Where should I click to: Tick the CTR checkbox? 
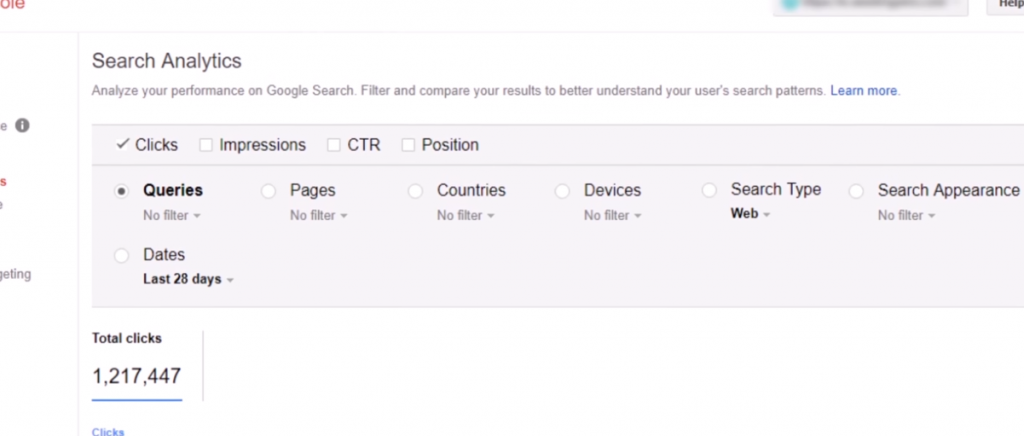click(x=334, y=145)
